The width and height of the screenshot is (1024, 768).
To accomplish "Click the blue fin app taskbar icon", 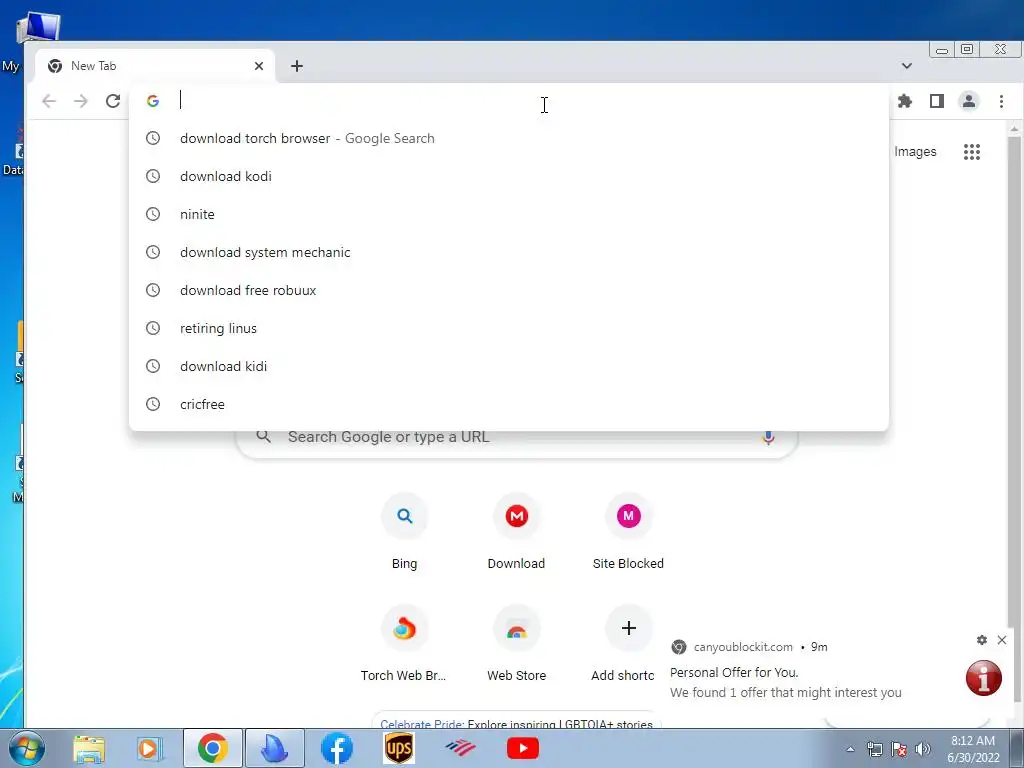I will (274, 748).
